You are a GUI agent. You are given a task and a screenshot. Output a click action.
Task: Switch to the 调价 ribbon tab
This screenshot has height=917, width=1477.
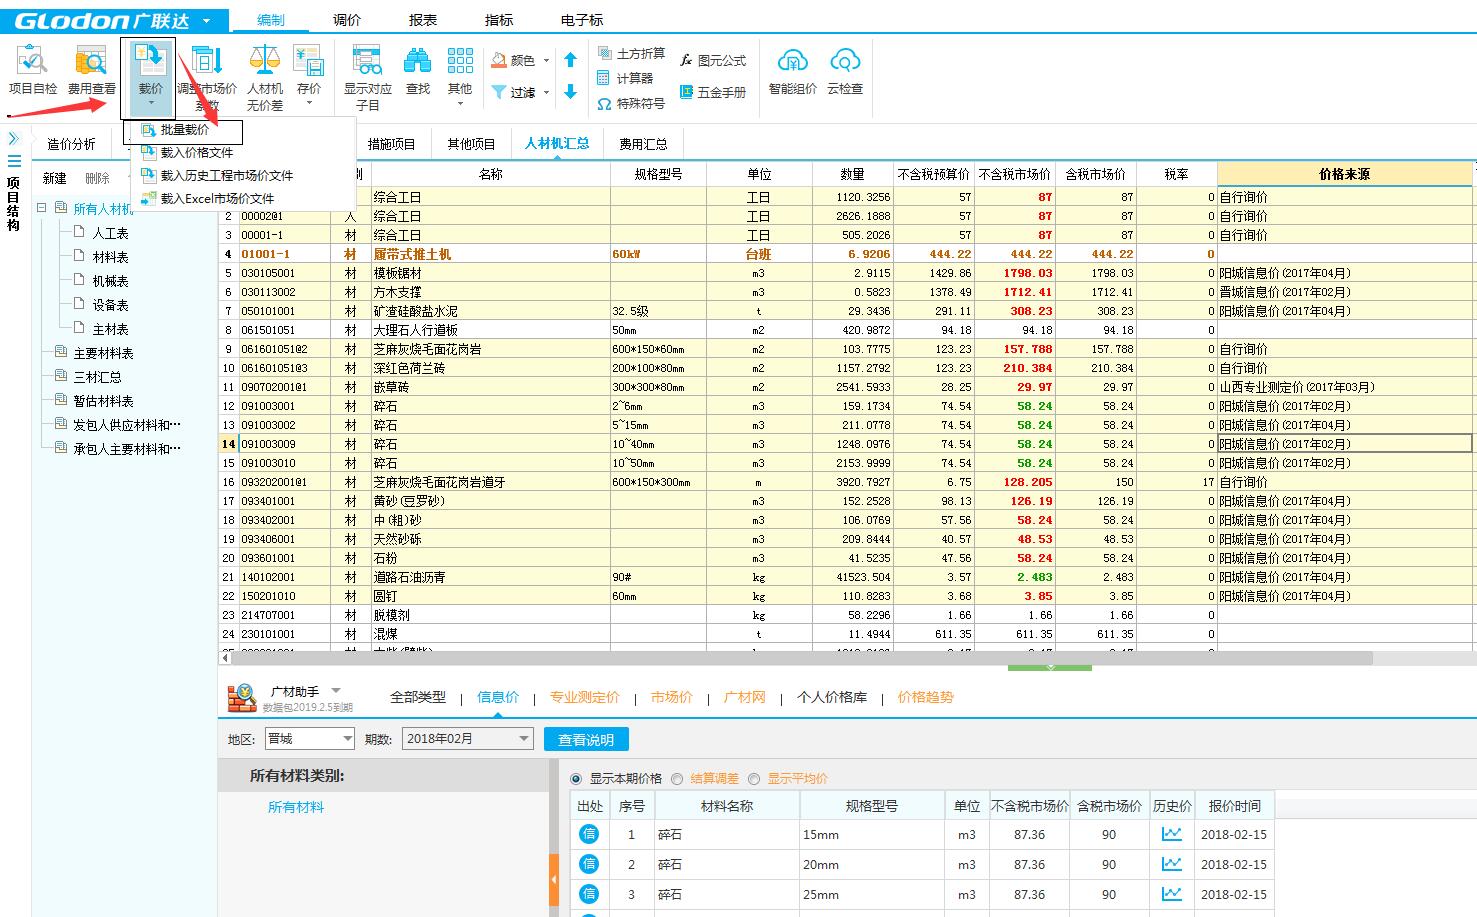[x=347, y=20]
